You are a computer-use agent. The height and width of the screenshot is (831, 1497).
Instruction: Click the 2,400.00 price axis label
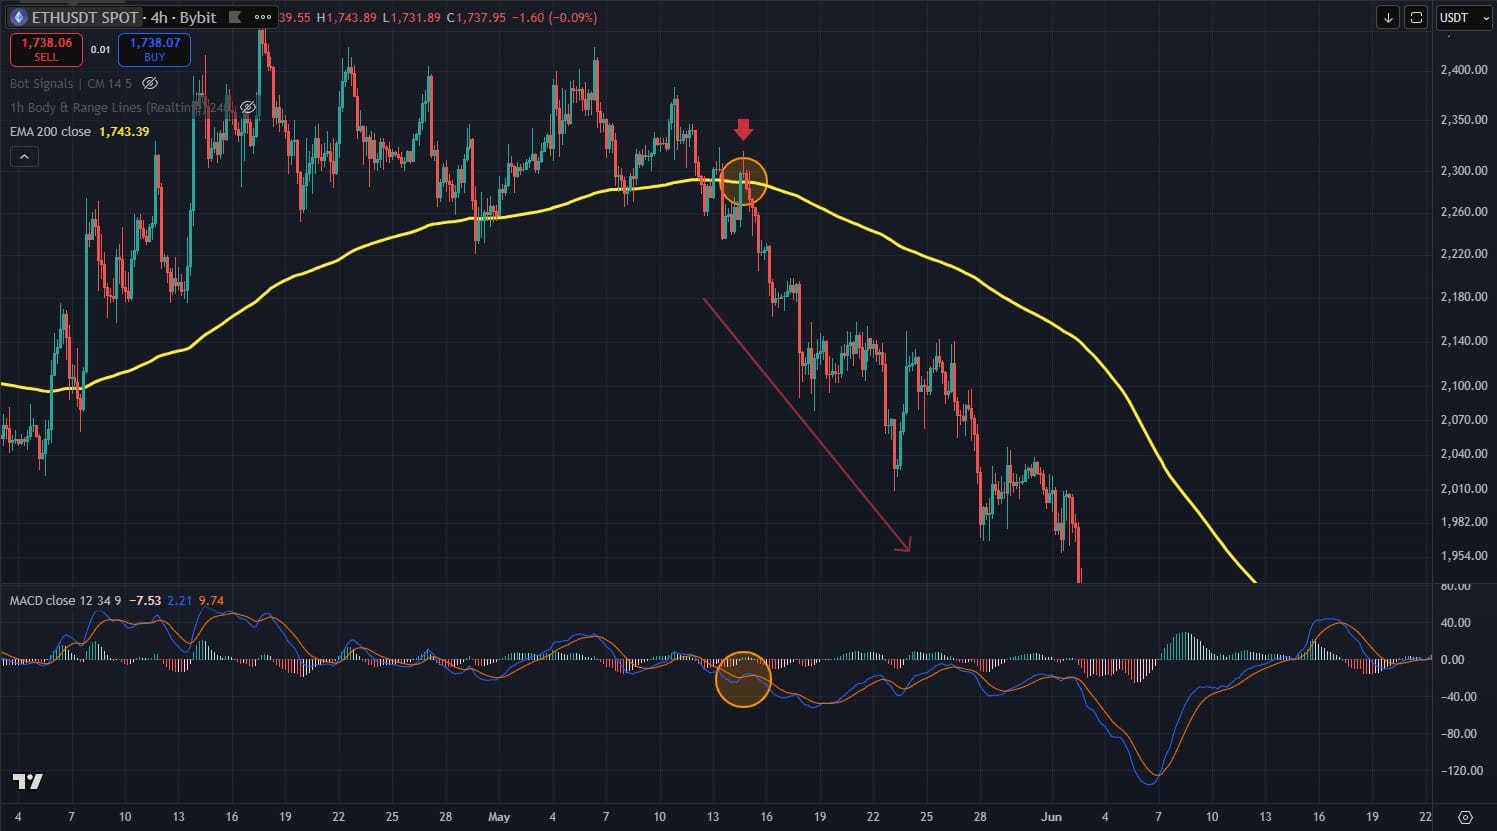pos(1464,70)
